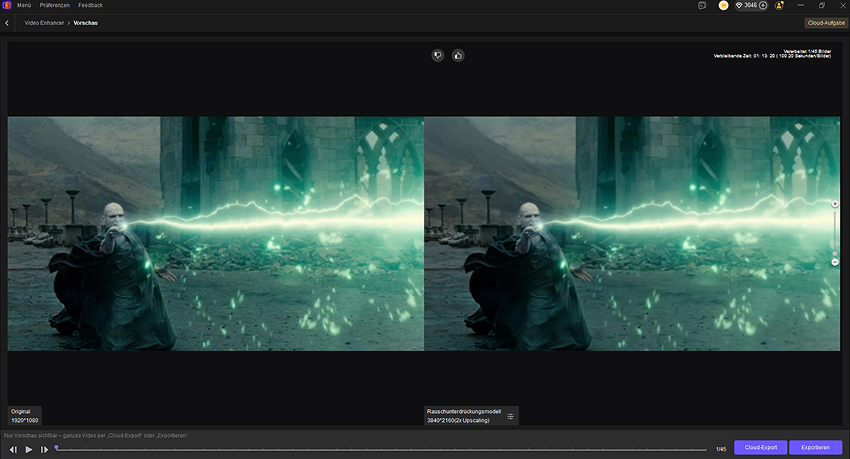Click the vertical zoom slider handle
This screenshot has width=850, height=459.
[835, 253]
